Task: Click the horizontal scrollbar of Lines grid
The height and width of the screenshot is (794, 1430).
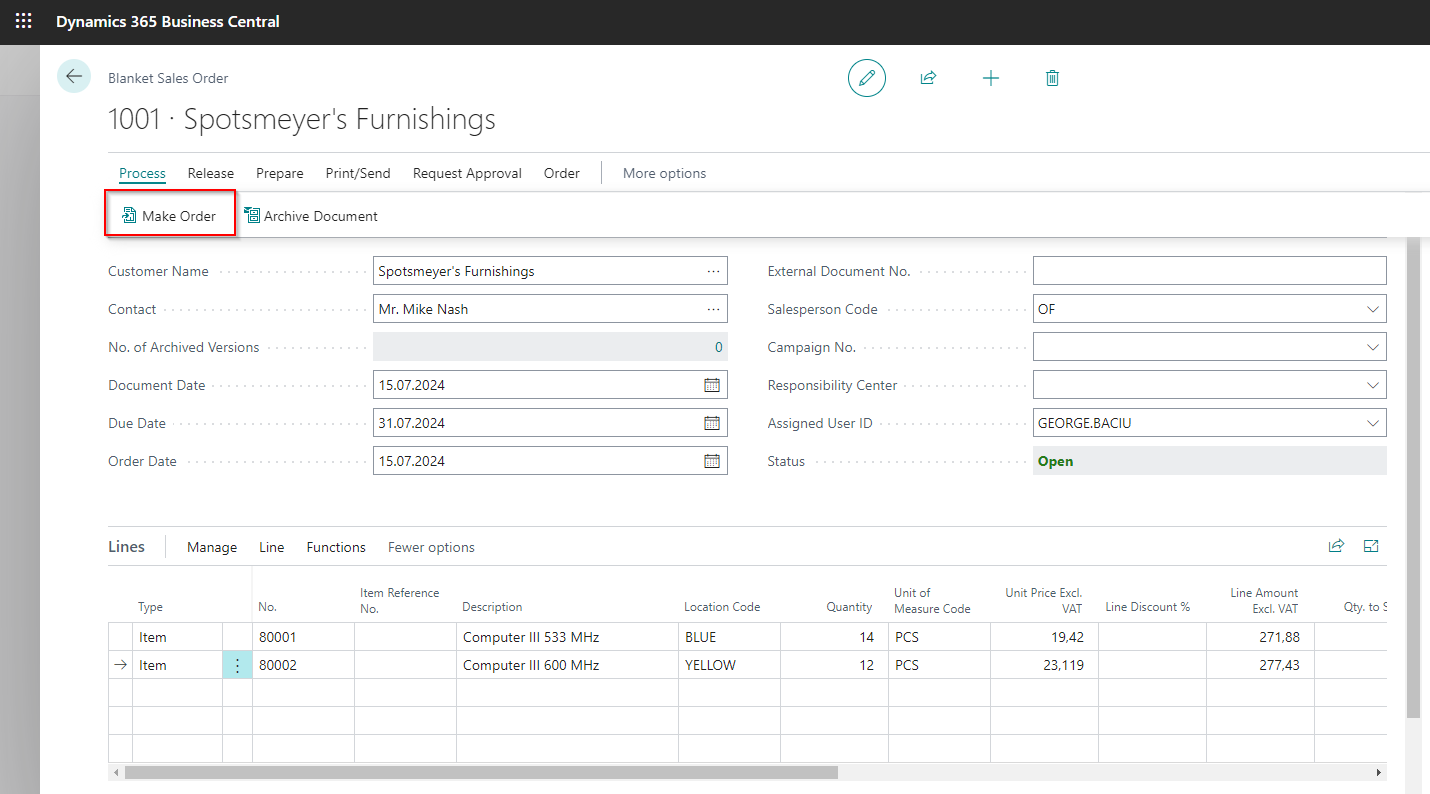Action: (481, 773)
